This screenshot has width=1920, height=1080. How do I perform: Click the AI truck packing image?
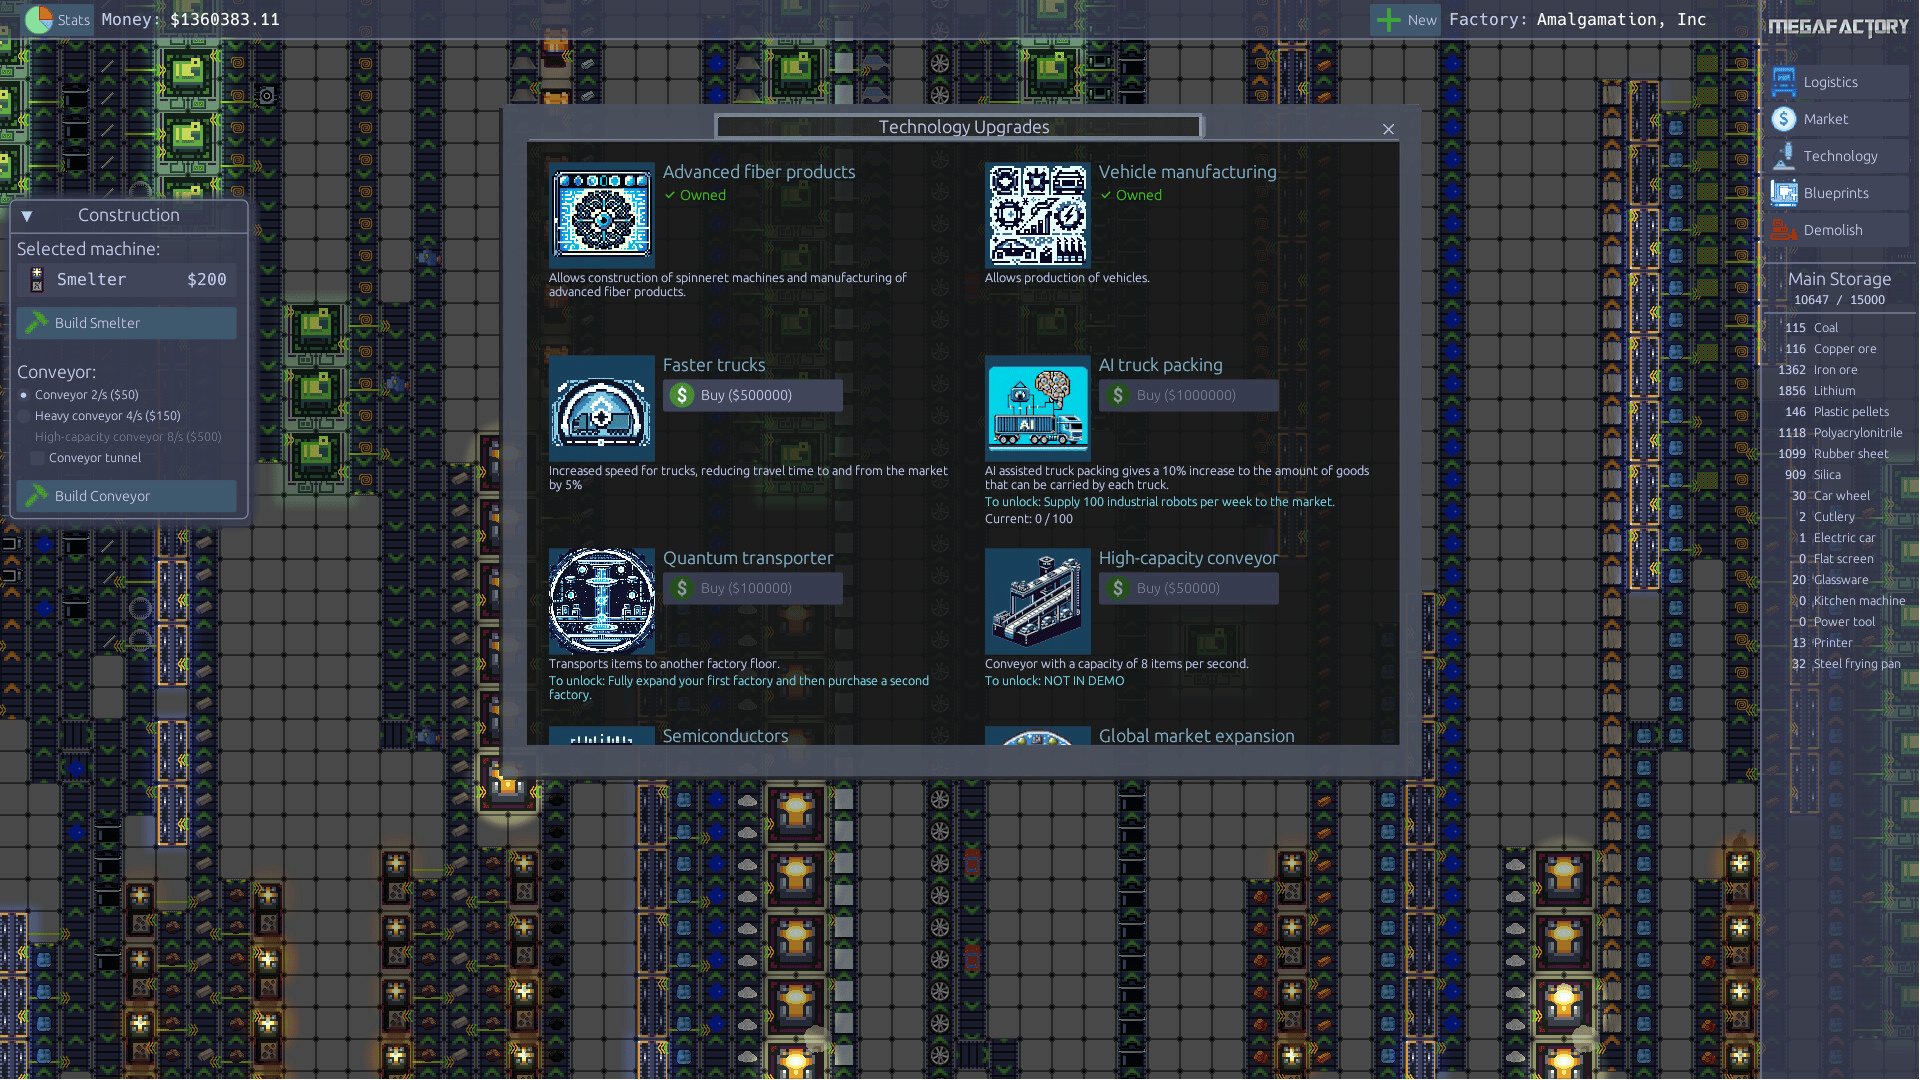point(1037,407)
